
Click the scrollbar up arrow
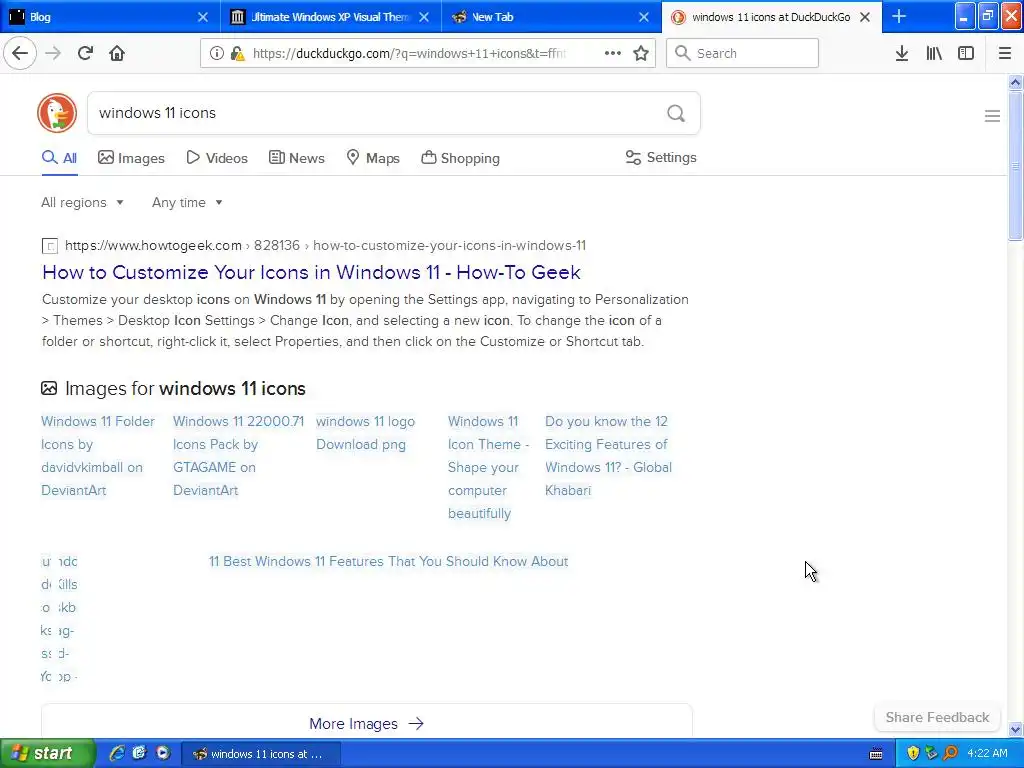[1016, 82]
